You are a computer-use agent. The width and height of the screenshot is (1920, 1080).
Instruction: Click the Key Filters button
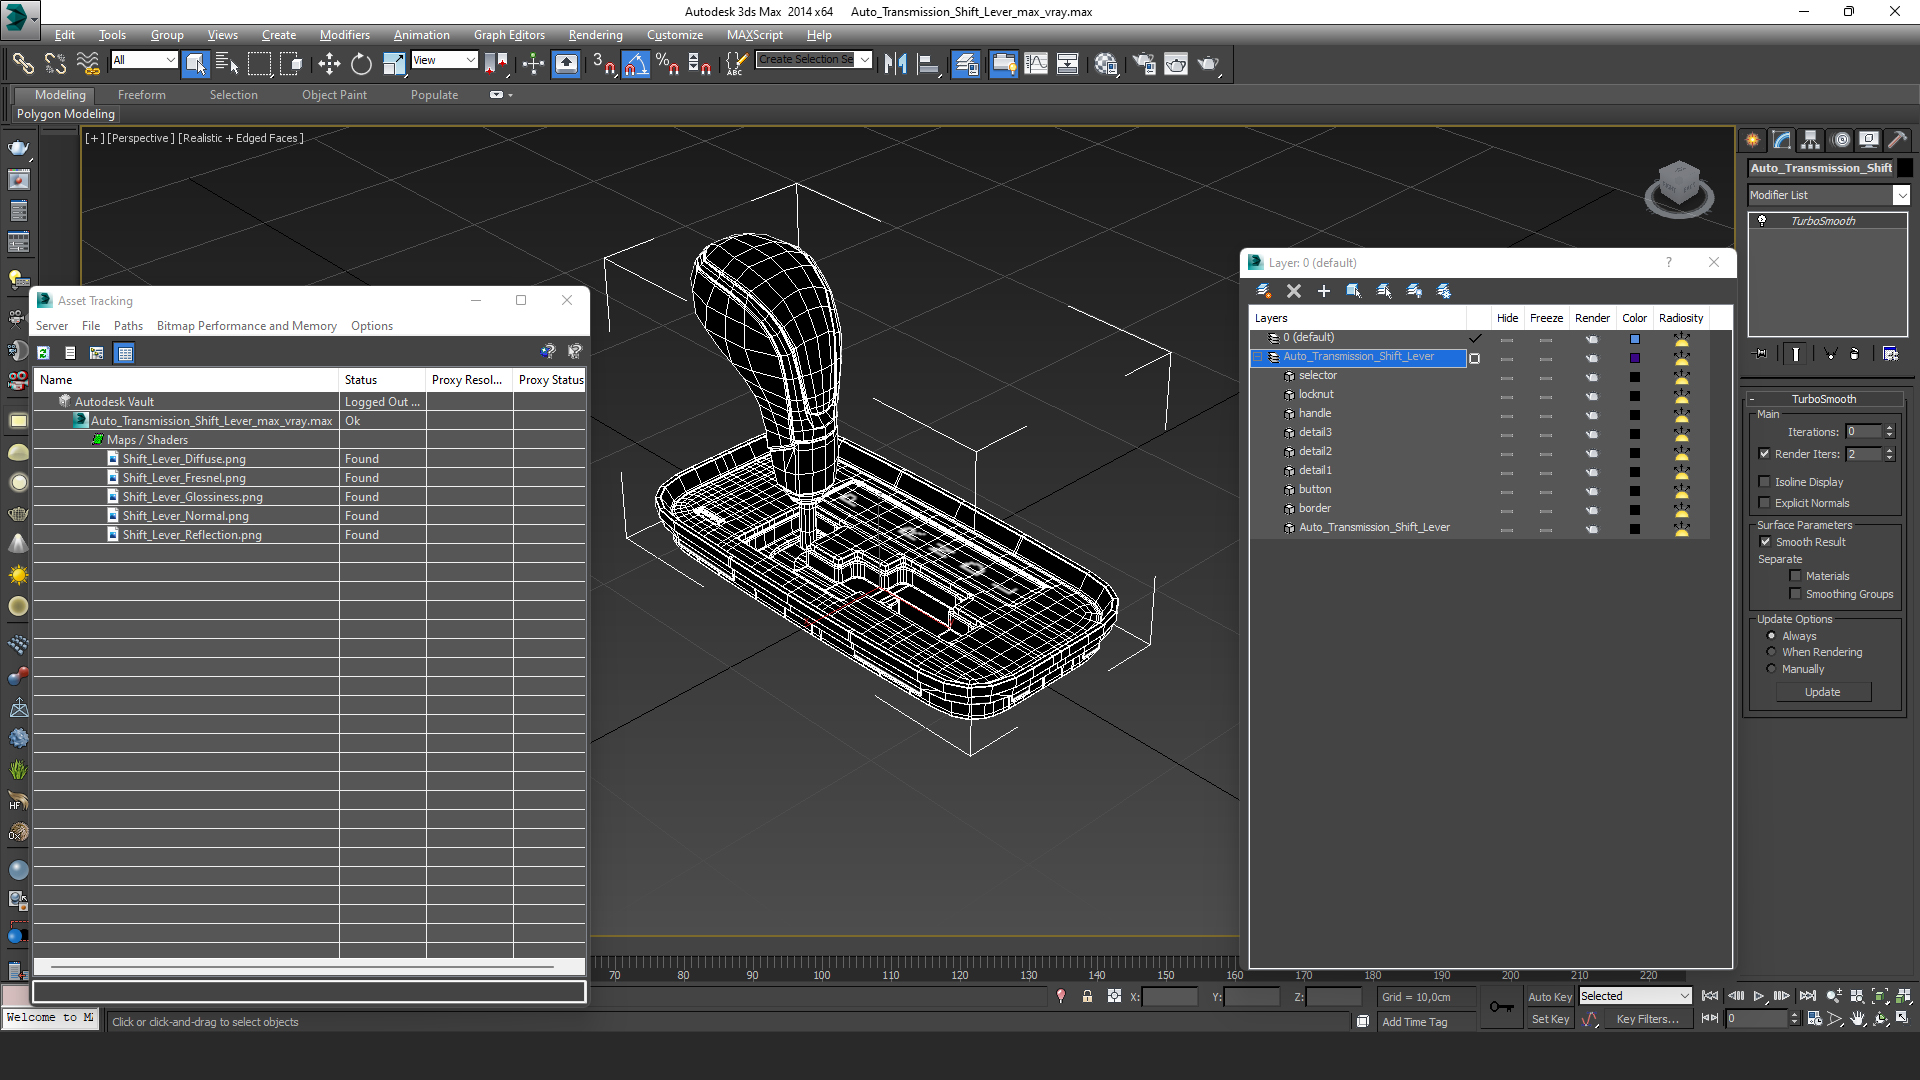[1647, 1019]
